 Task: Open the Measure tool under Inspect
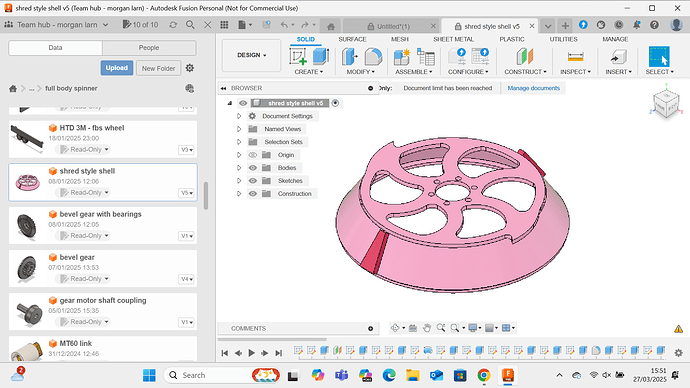(575, 56)
